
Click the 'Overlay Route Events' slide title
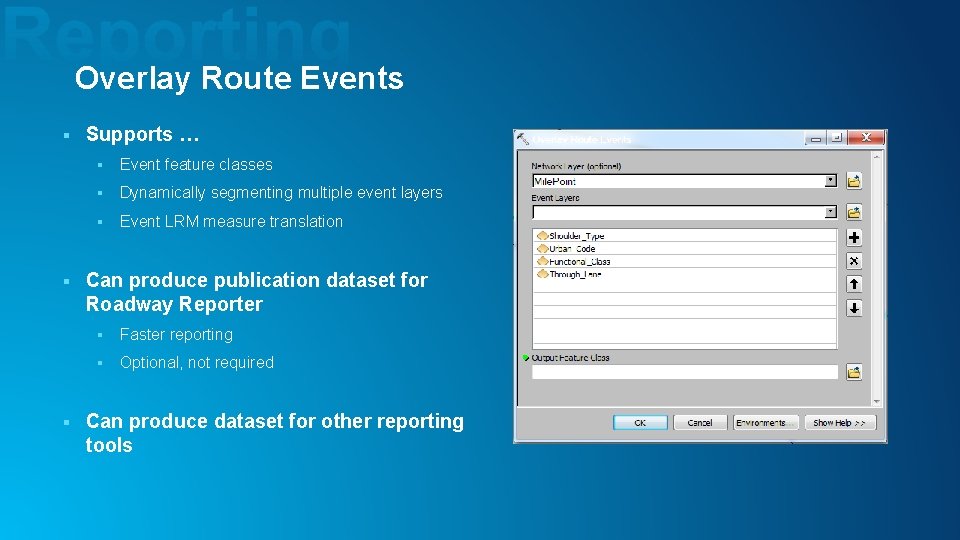click(x=239, y=79)
